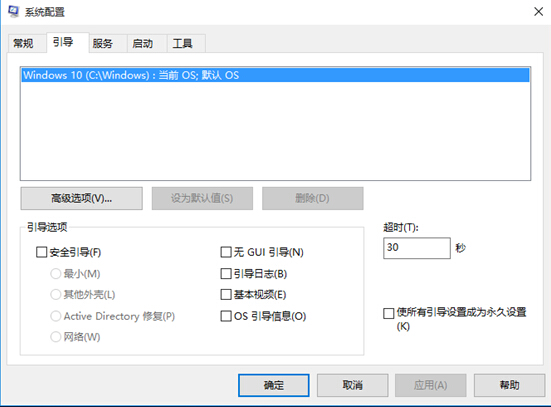This screenshot has height=407, width=551.
Task: Enable the 安全引导(F) checkbox
Action: 41,252
